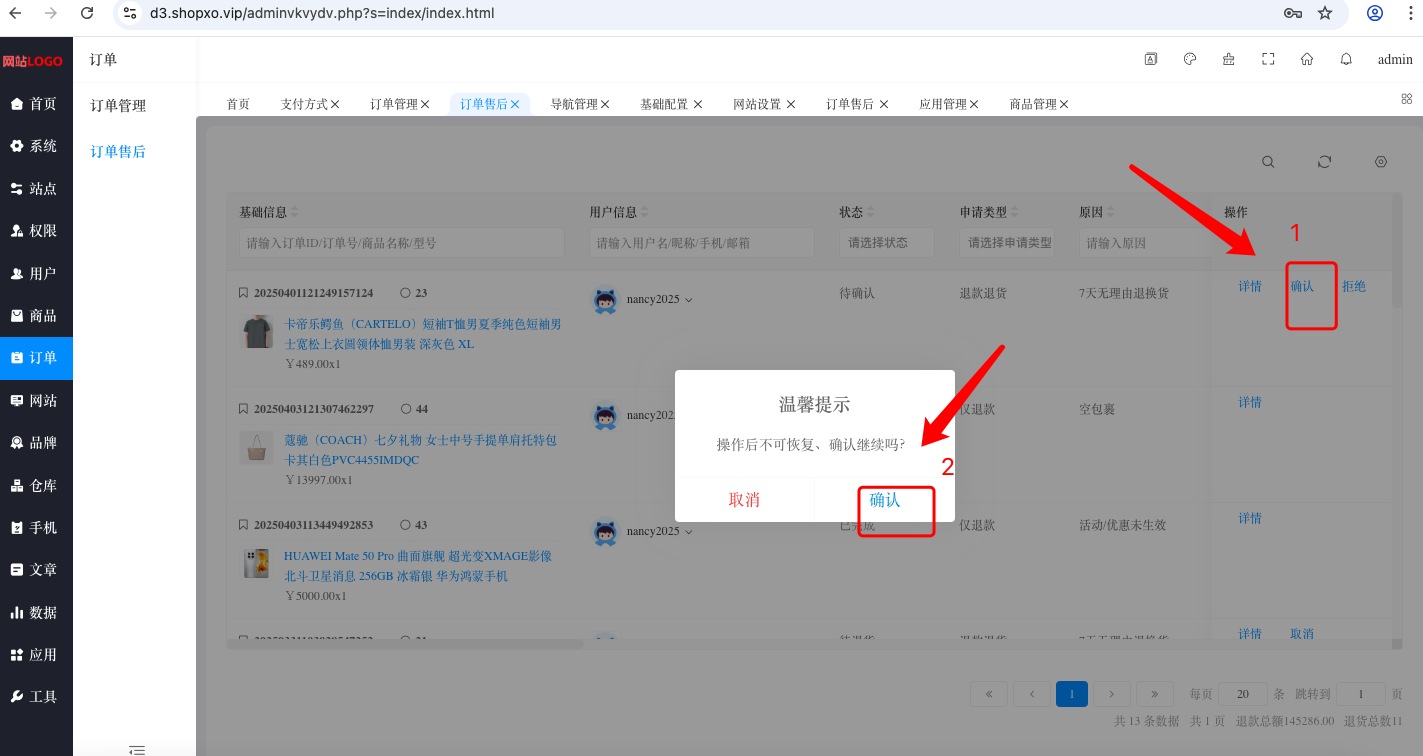Screen dimensions: 1423x756
Task: Open the theme palette icon
Action: point(1190,59)
